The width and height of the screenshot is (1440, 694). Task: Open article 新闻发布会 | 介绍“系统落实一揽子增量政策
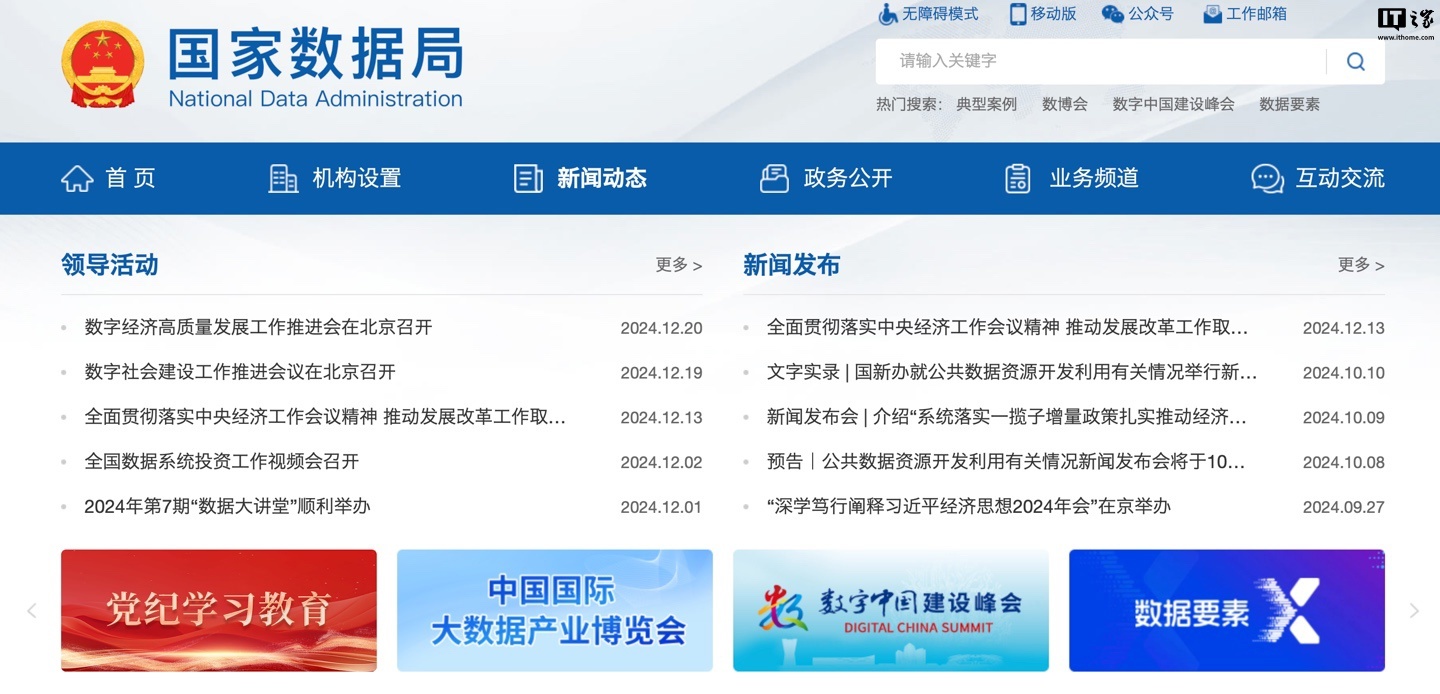[x=1007, y=417]
